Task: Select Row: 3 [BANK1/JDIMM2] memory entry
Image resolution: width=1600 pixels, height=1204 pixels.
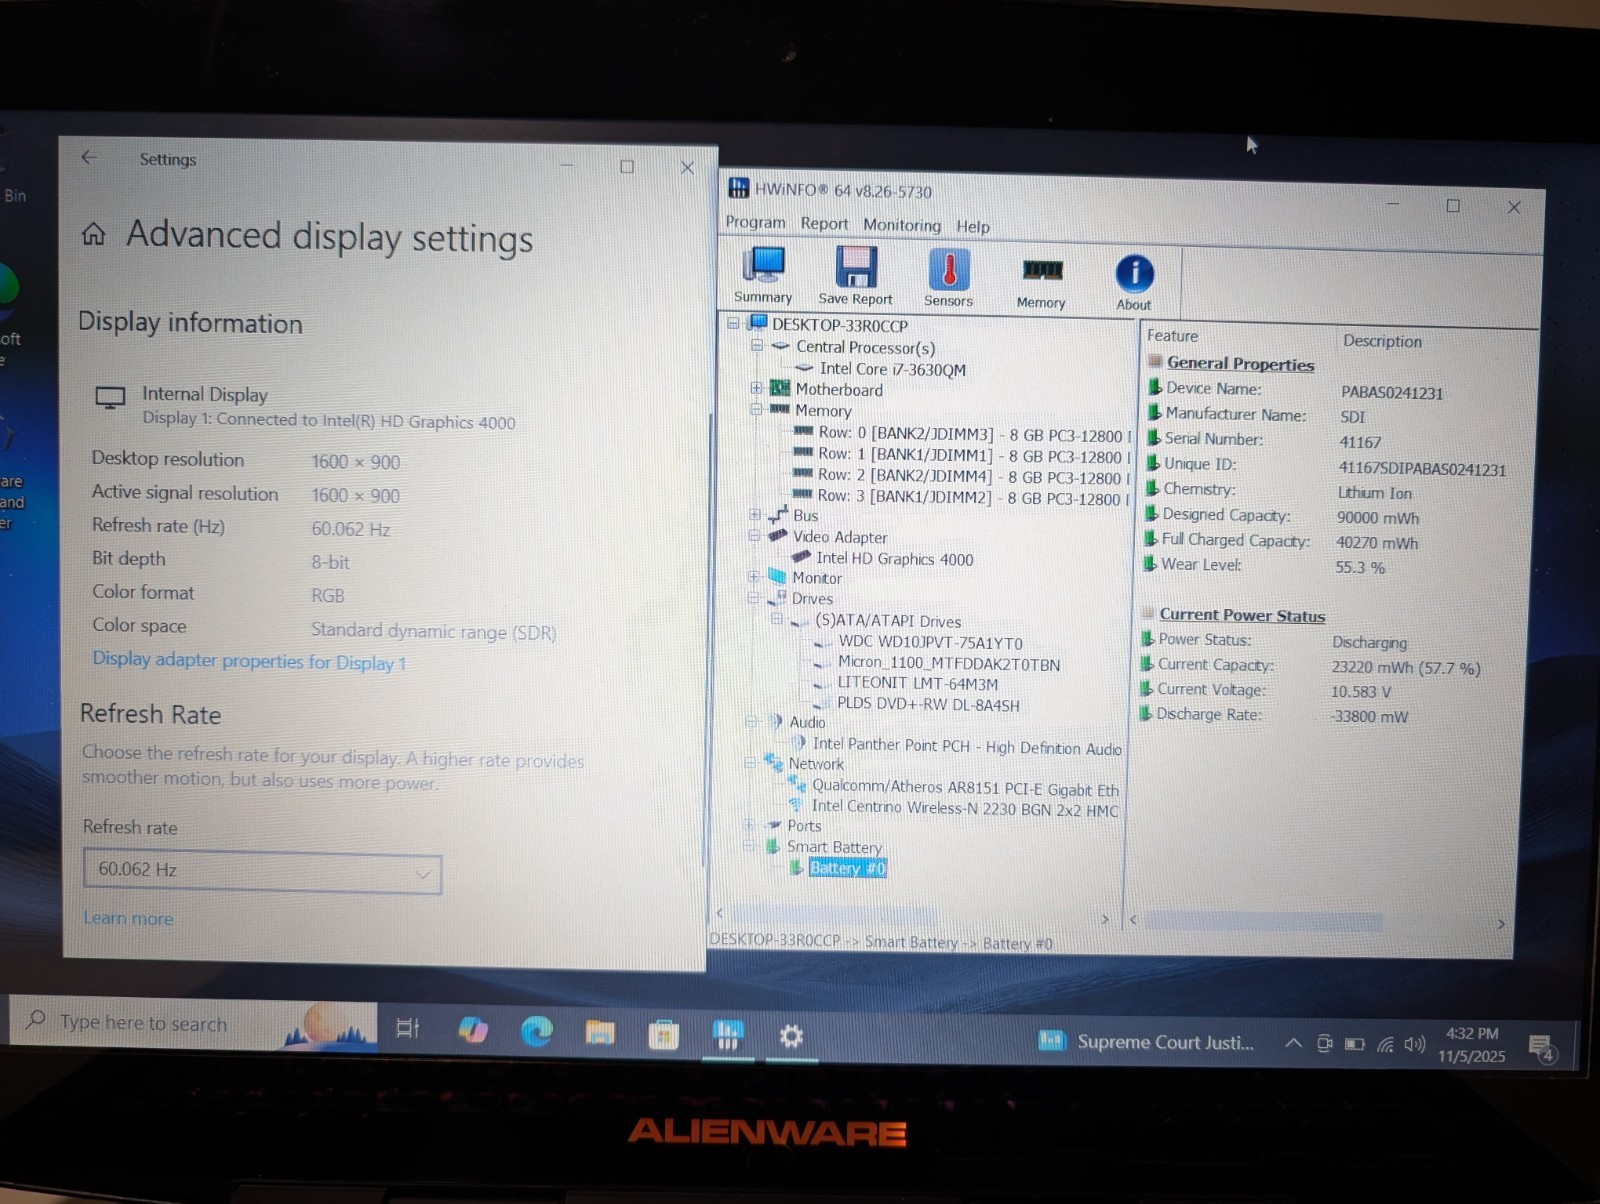Action: (974, 498)
